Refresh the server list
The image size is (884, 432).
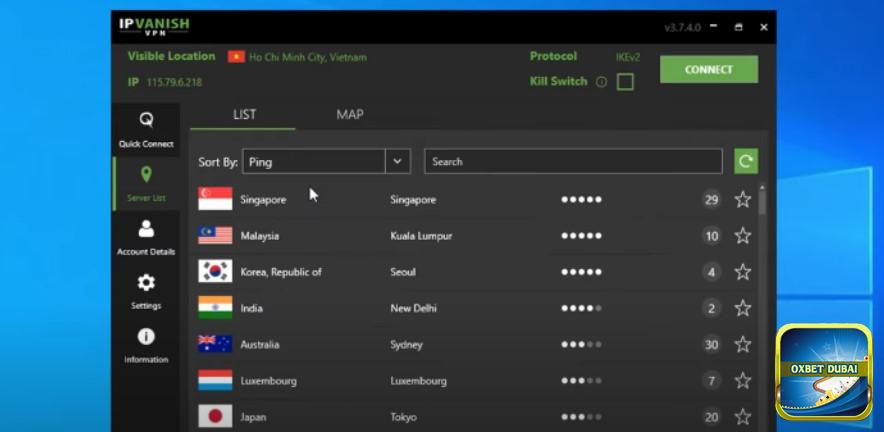tap(745, 161)
